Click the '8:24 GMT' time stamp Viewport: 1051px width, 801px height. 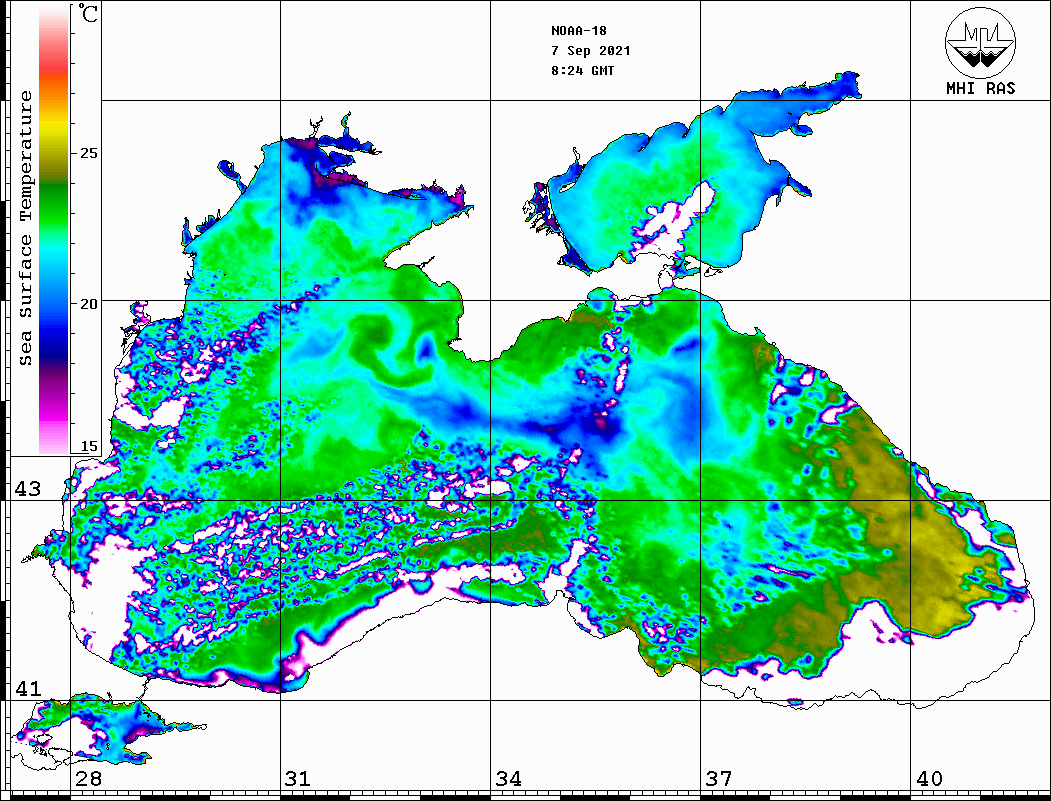[x=583, y=71]
